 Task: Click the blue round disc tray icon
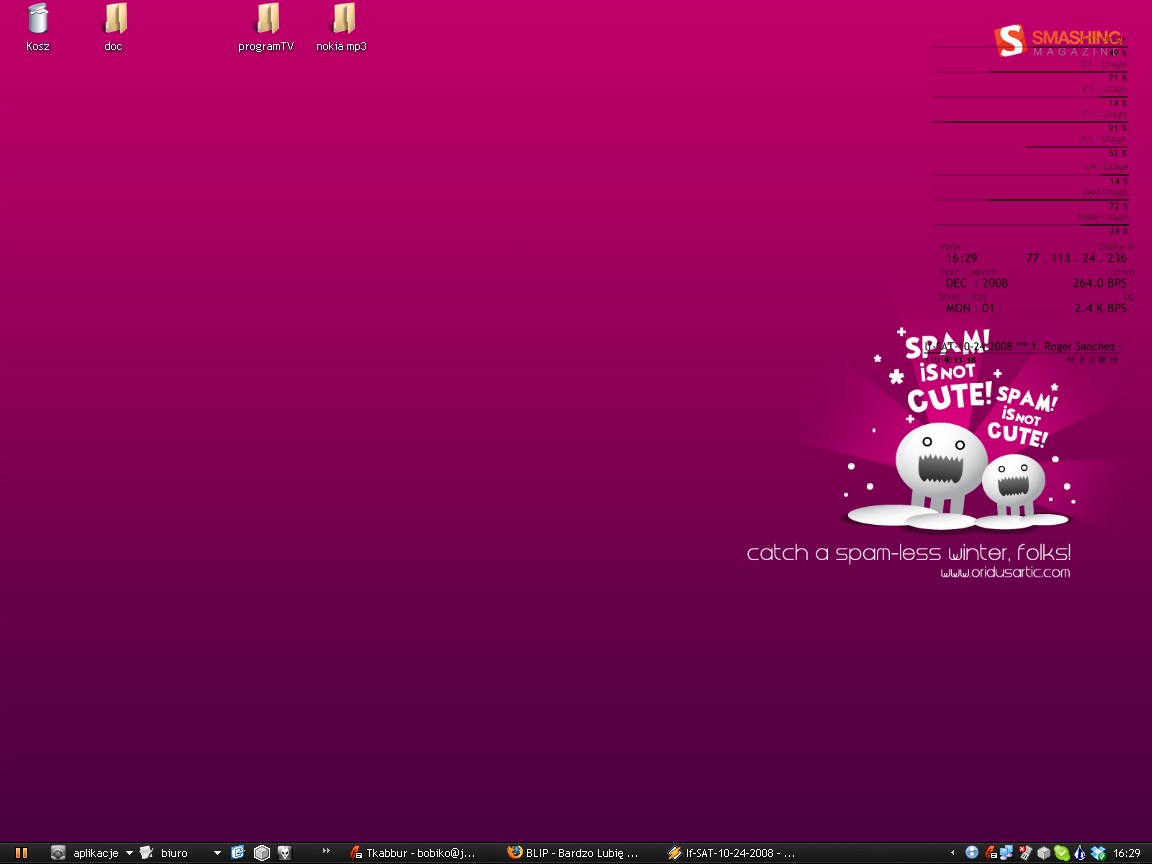coord(972,852)
